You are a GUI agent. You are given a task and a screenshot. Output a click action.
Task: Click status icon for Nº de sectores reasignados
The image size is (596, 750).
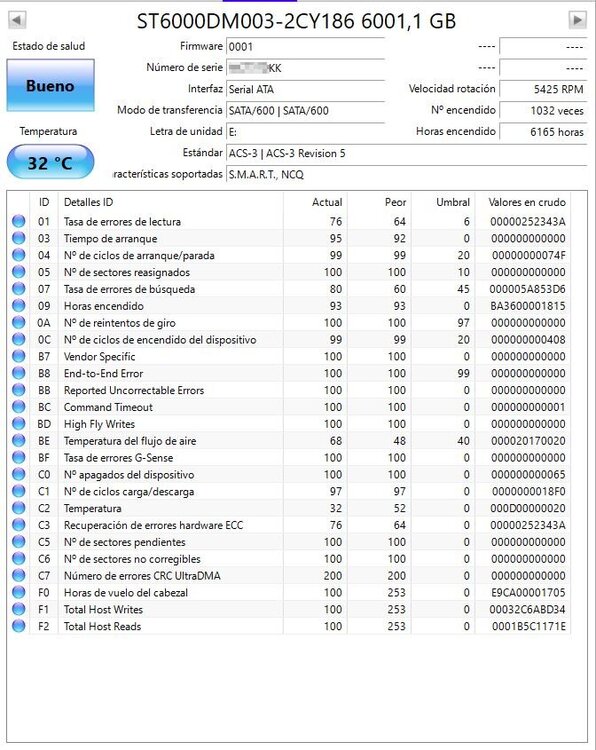point(19,272)
